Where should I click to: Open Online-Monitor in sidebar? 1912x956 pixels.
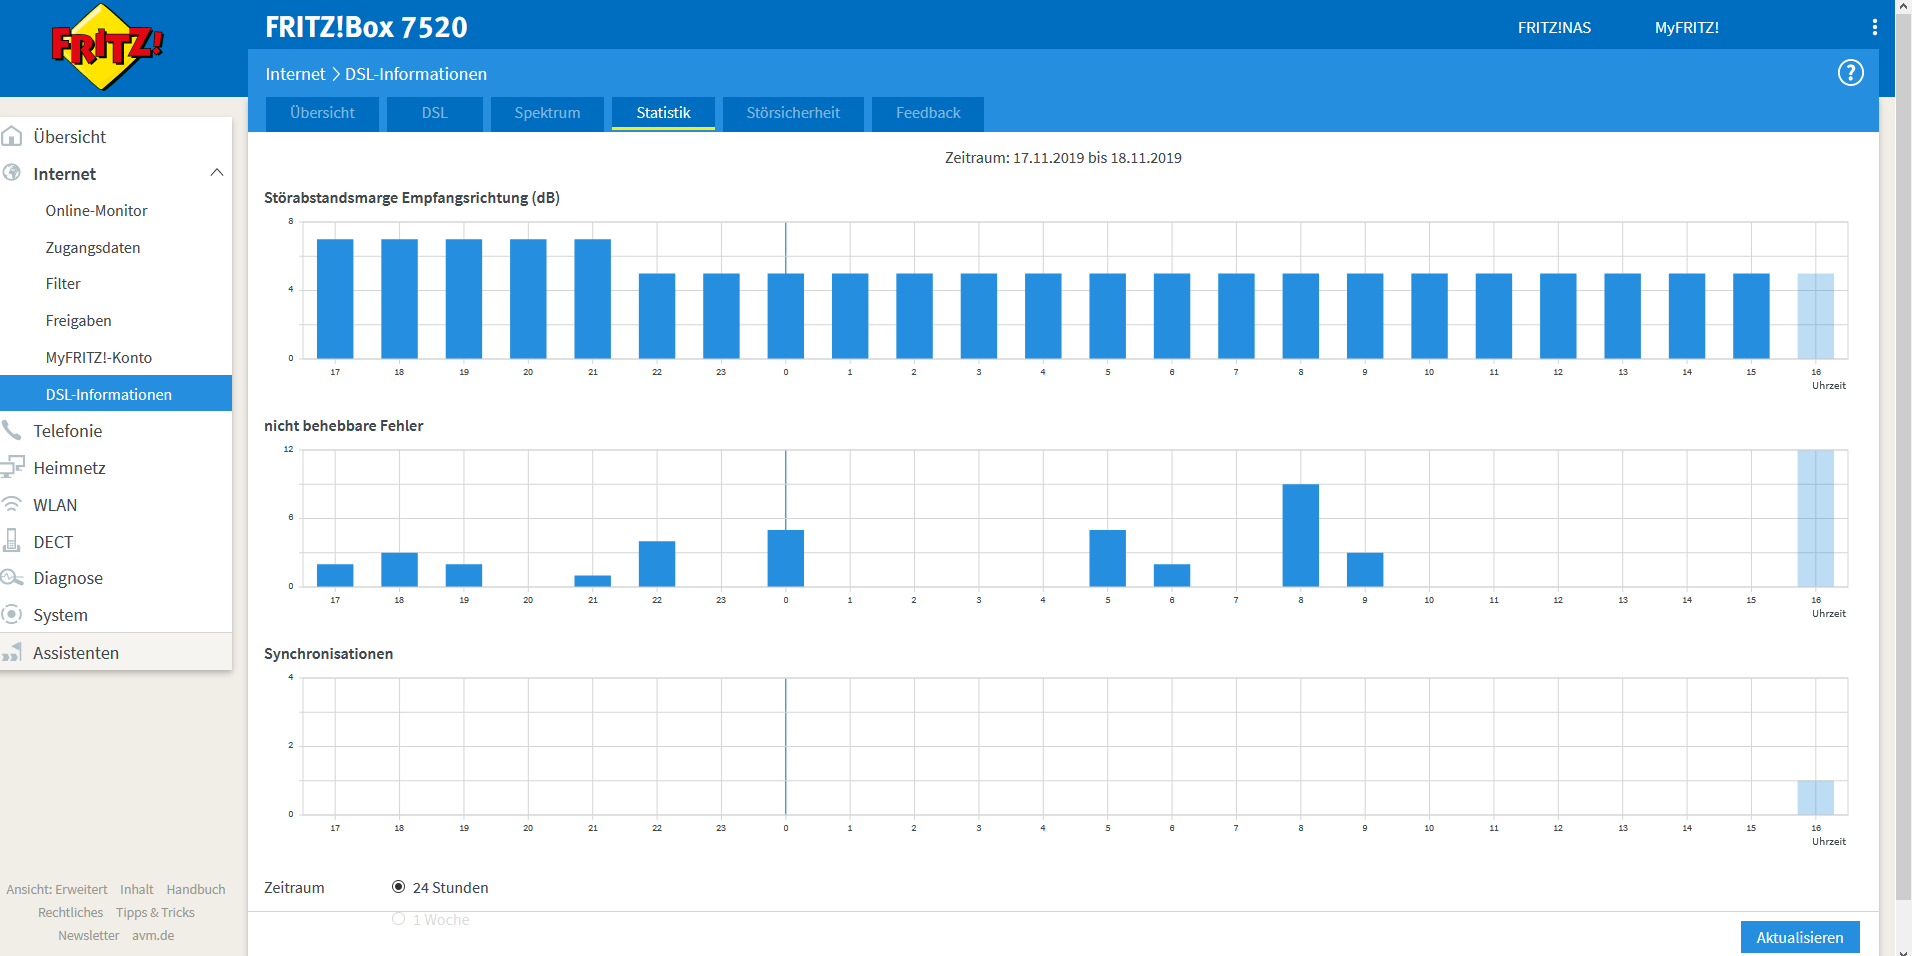[96, 211]
